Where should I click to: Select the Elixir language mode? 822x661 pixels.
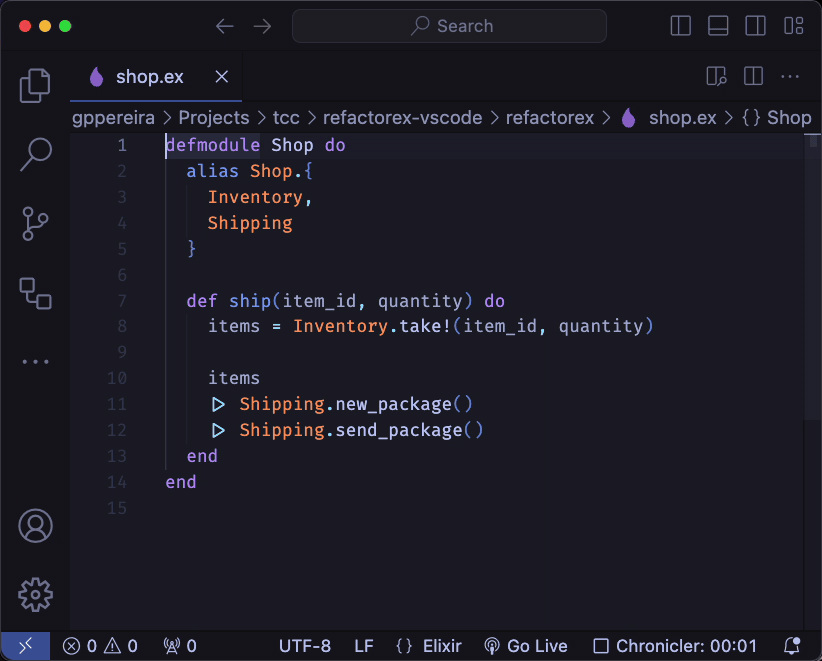click(x=428, y=646)
